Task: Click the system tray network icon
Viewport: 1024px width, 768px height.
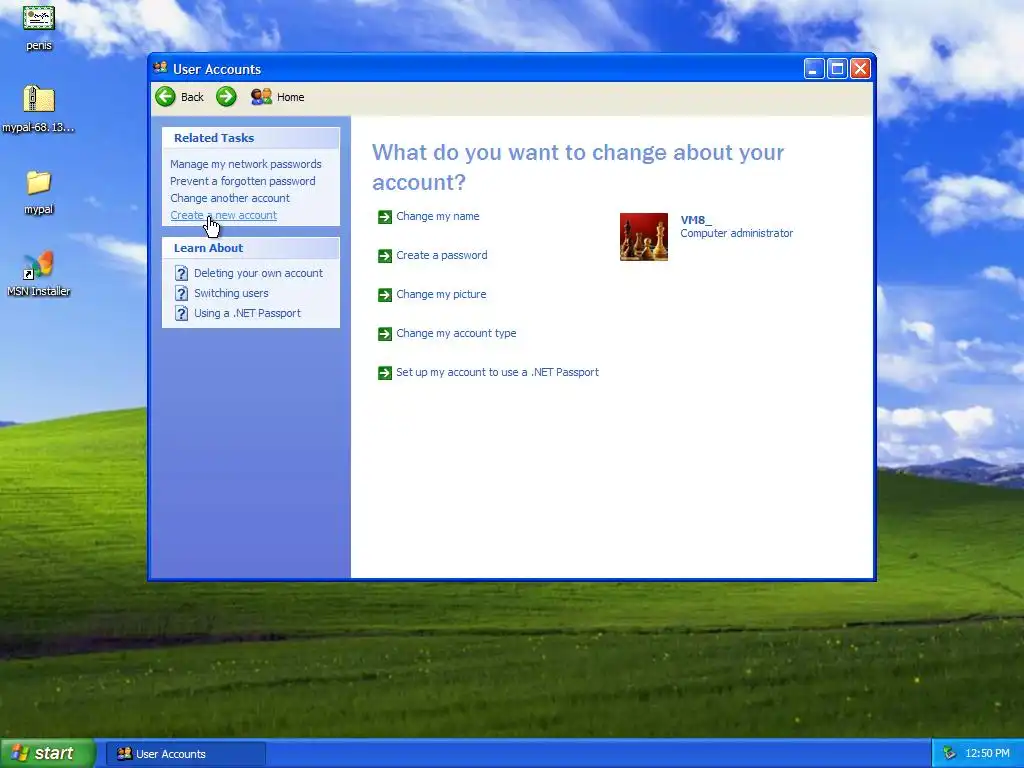Action: tap(950, 753)
